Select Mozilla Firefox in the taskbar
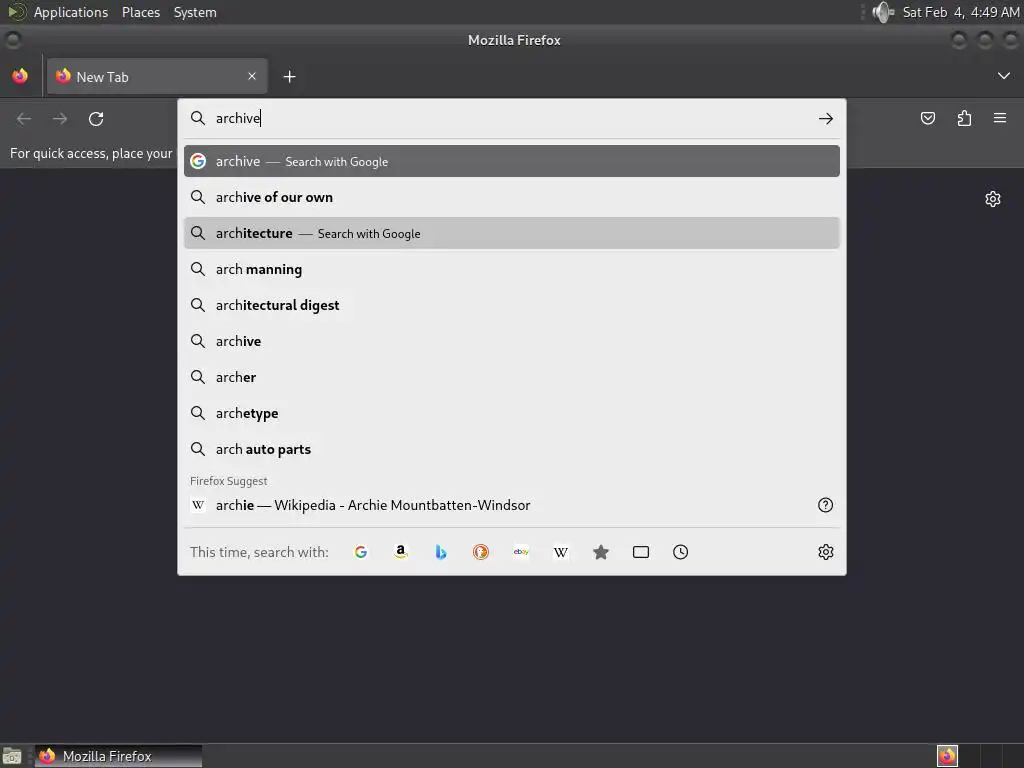1024x768 pixels. (118, 756)
